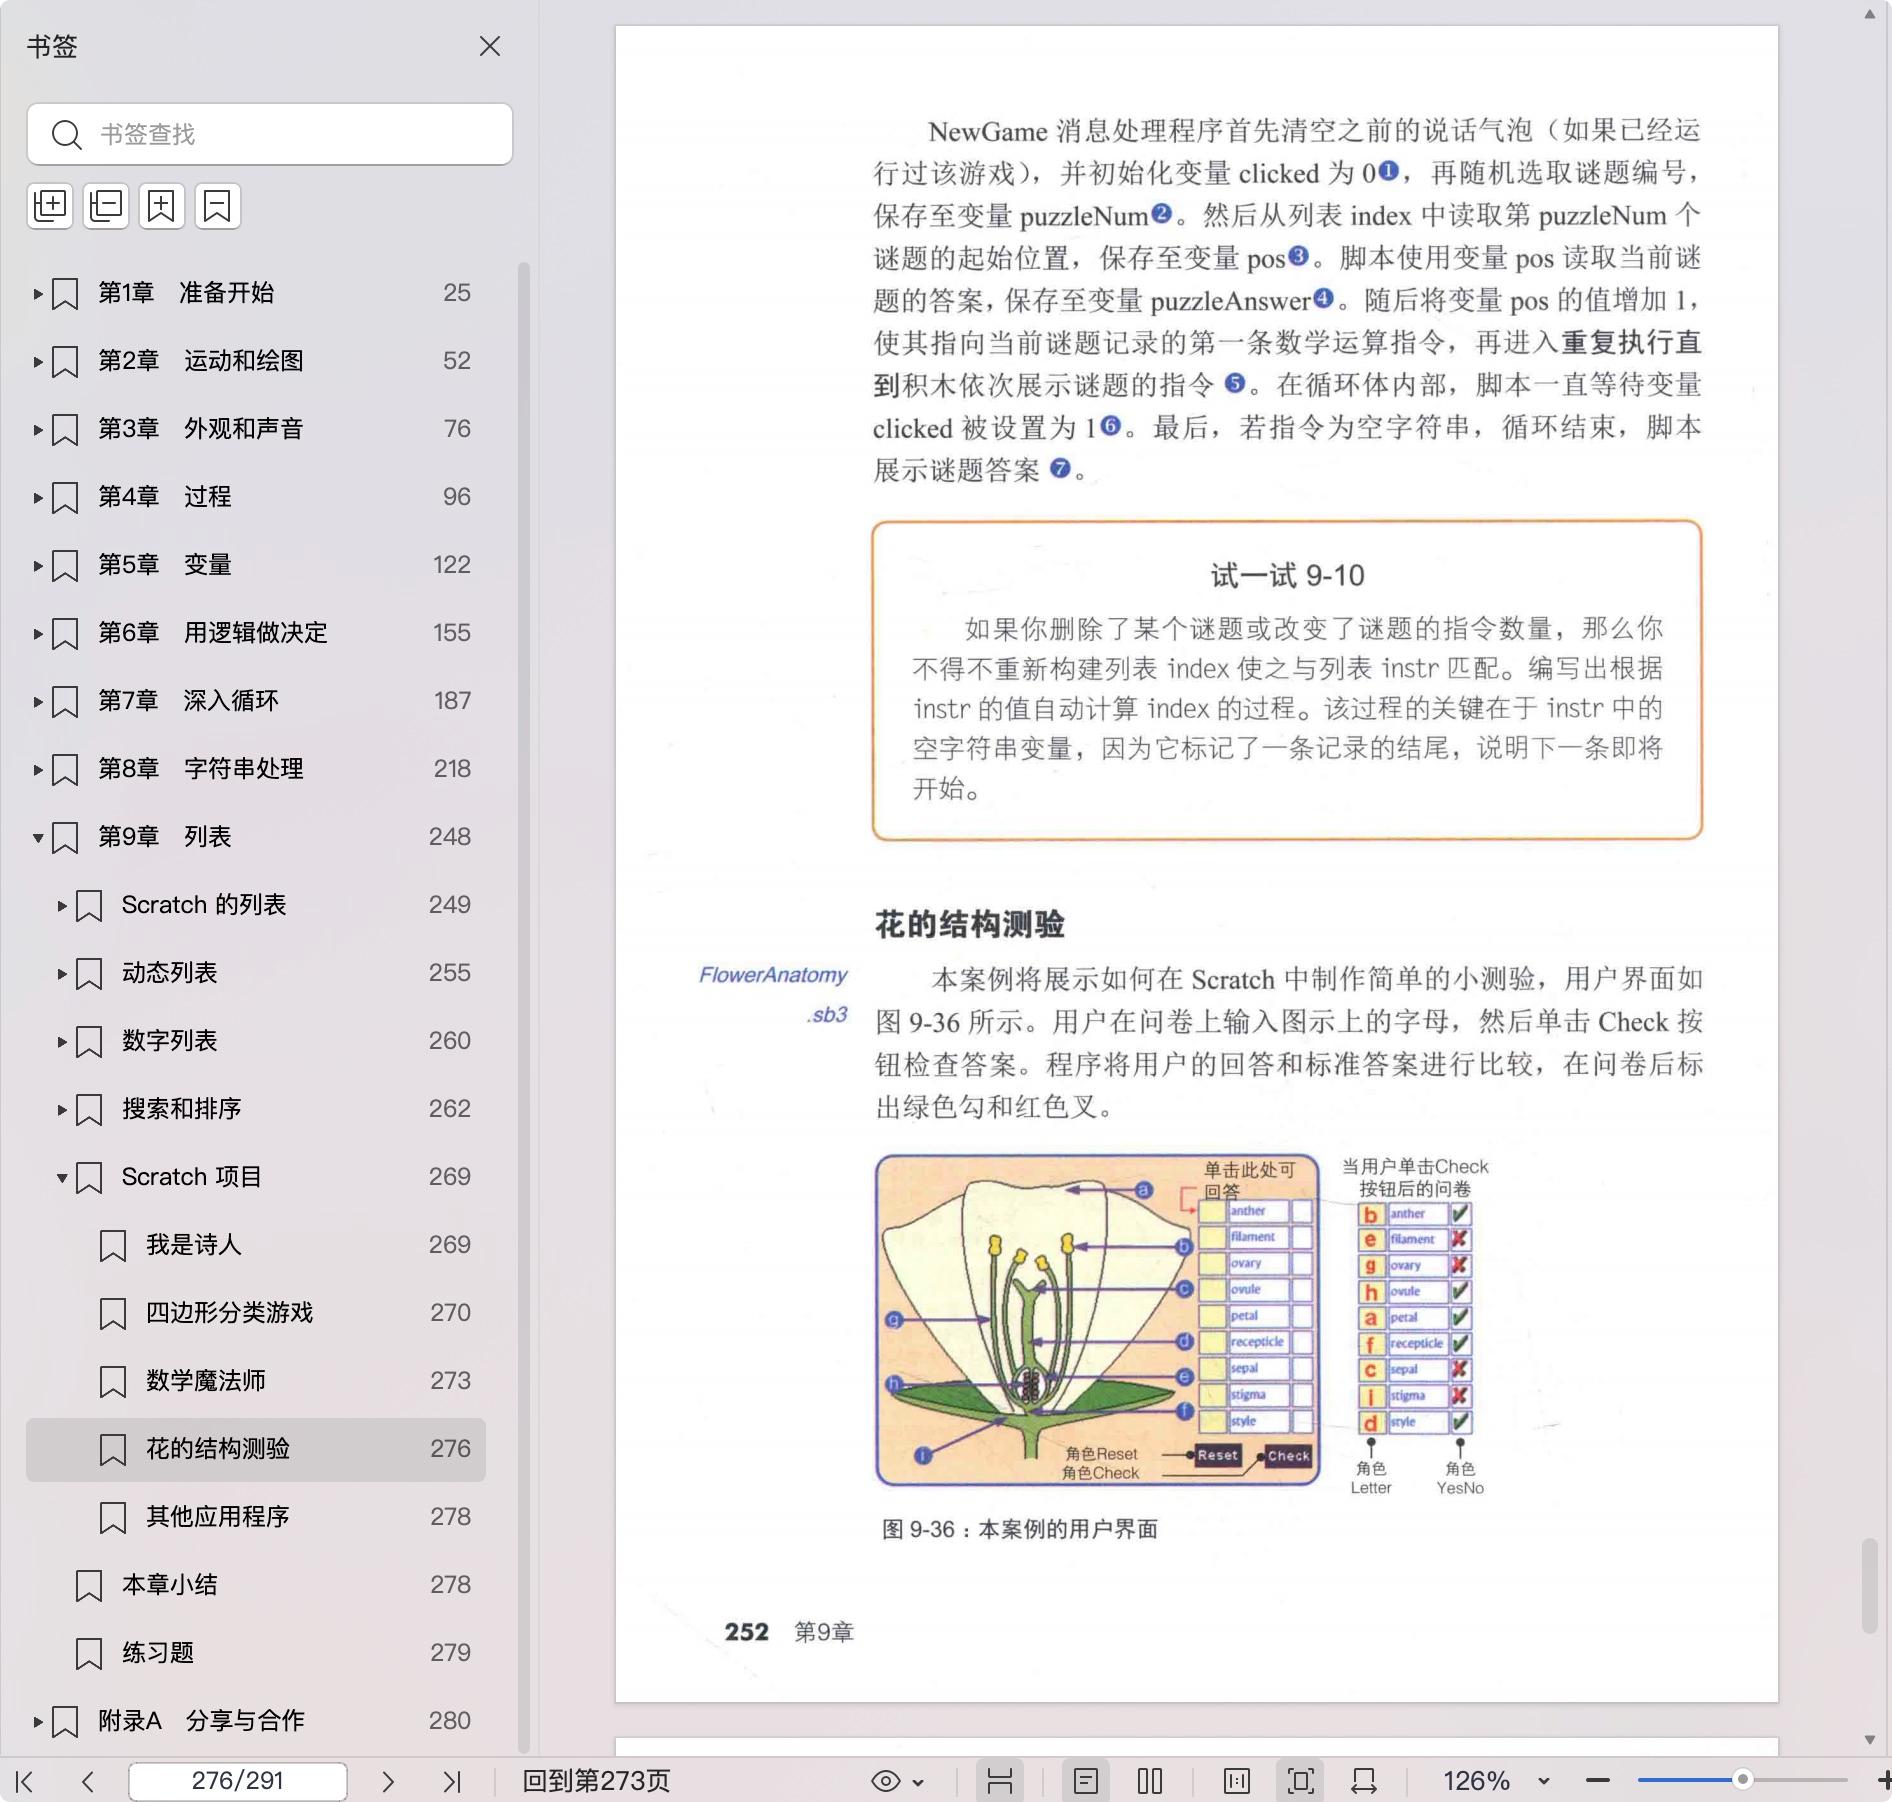Viewport: 1892px width, 1802px height.
Task: Click the add bookmark icon
Action: coord(161,206)
